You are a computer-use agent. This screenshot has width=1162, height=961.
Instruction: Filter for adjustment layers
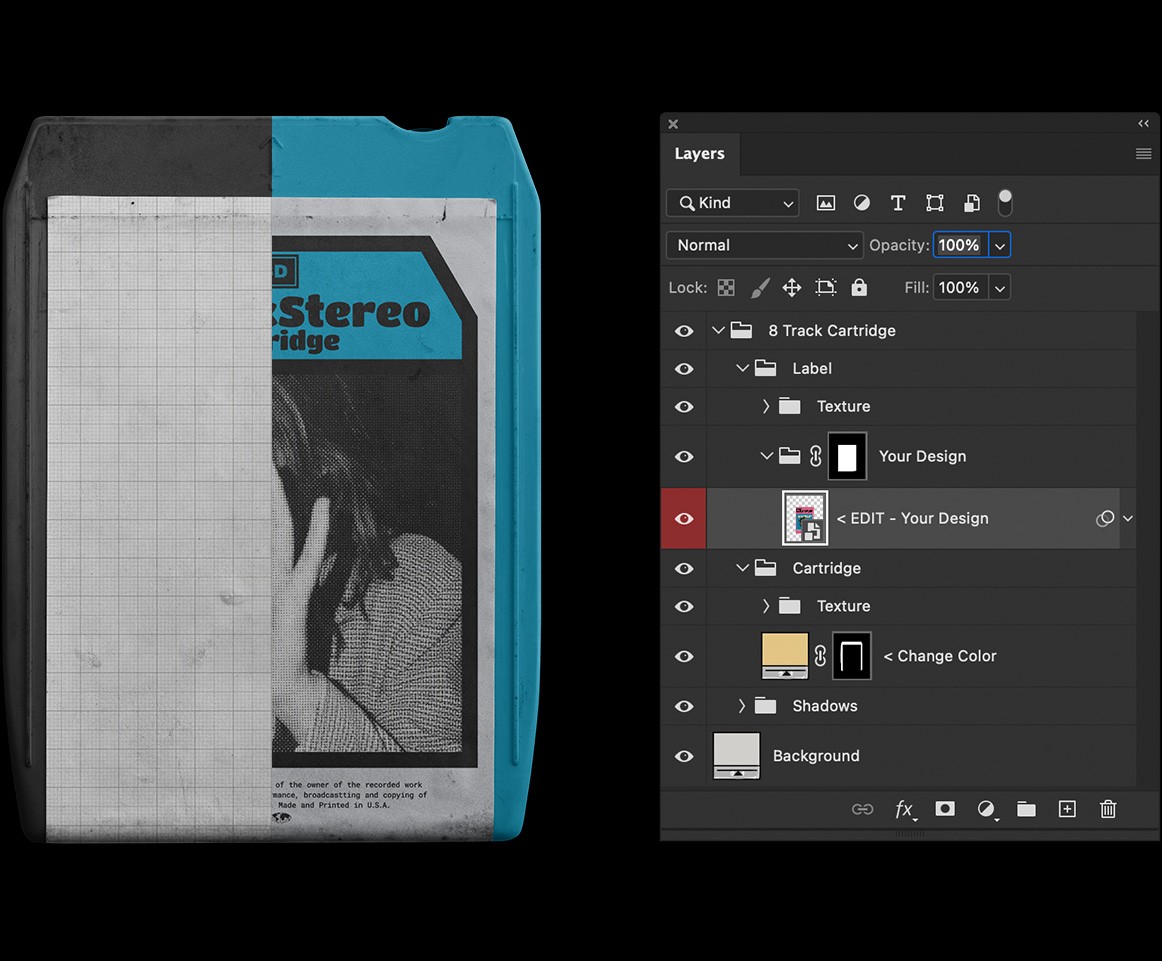[861, 203]
